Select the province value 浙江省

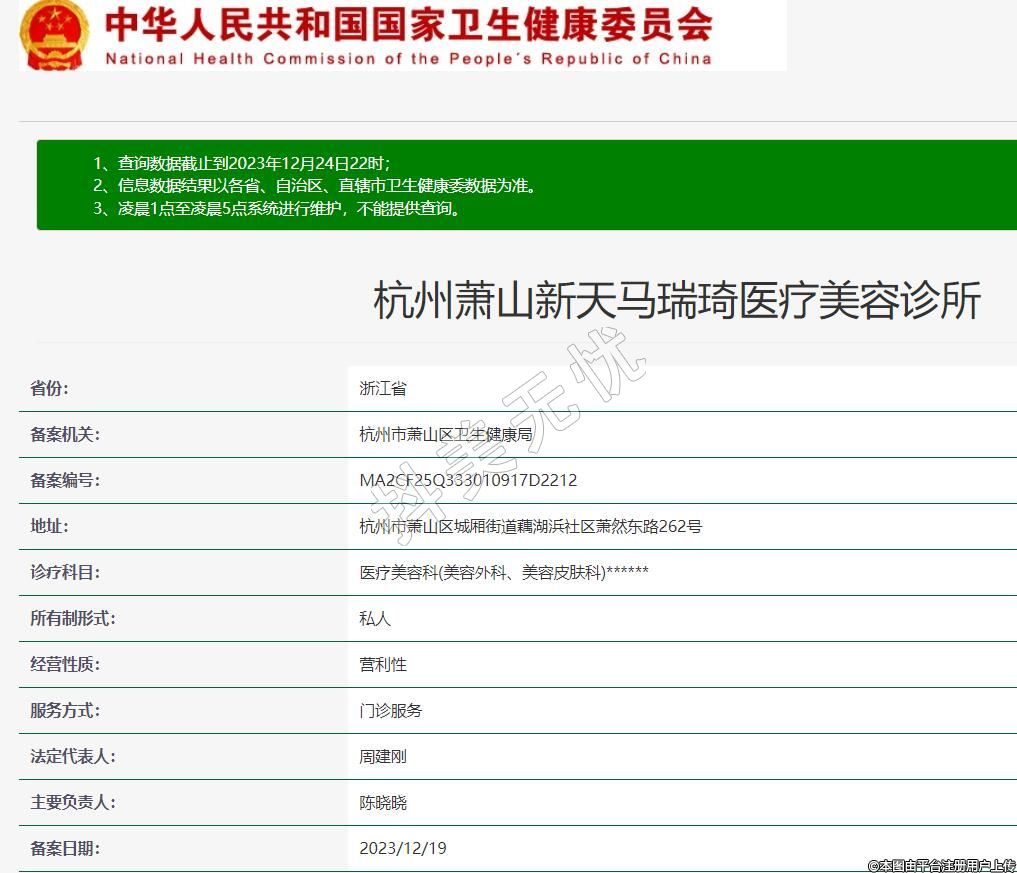(x=383, y=389)
